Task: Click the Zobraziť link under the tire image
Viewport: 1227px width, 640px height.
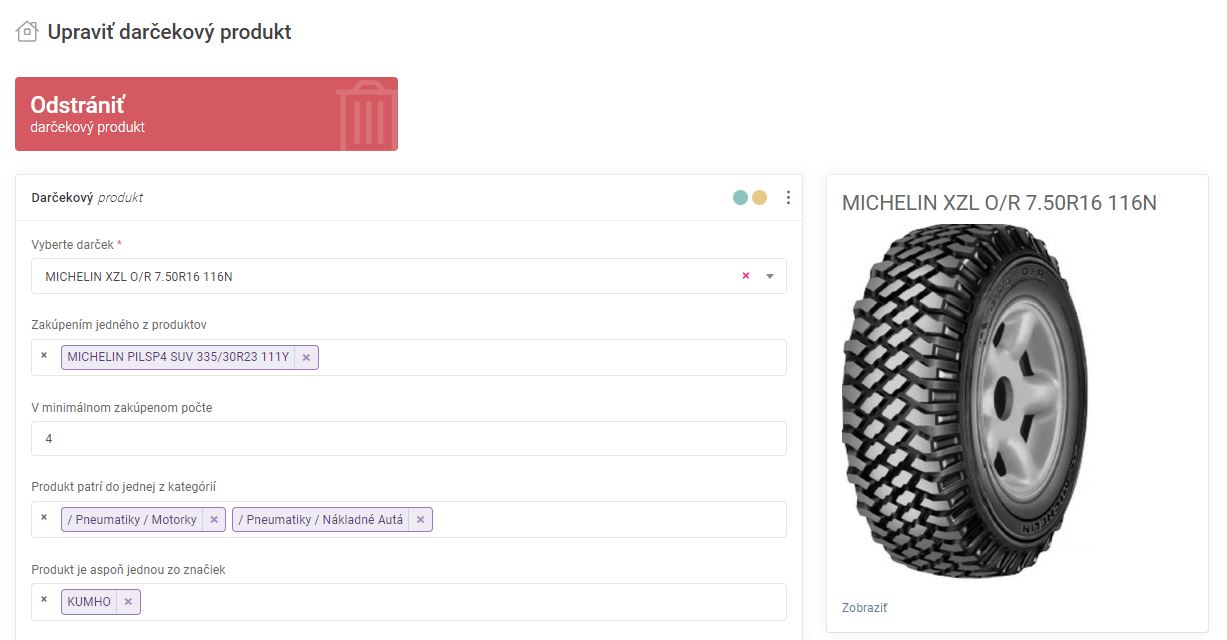Action: (864, 608)
